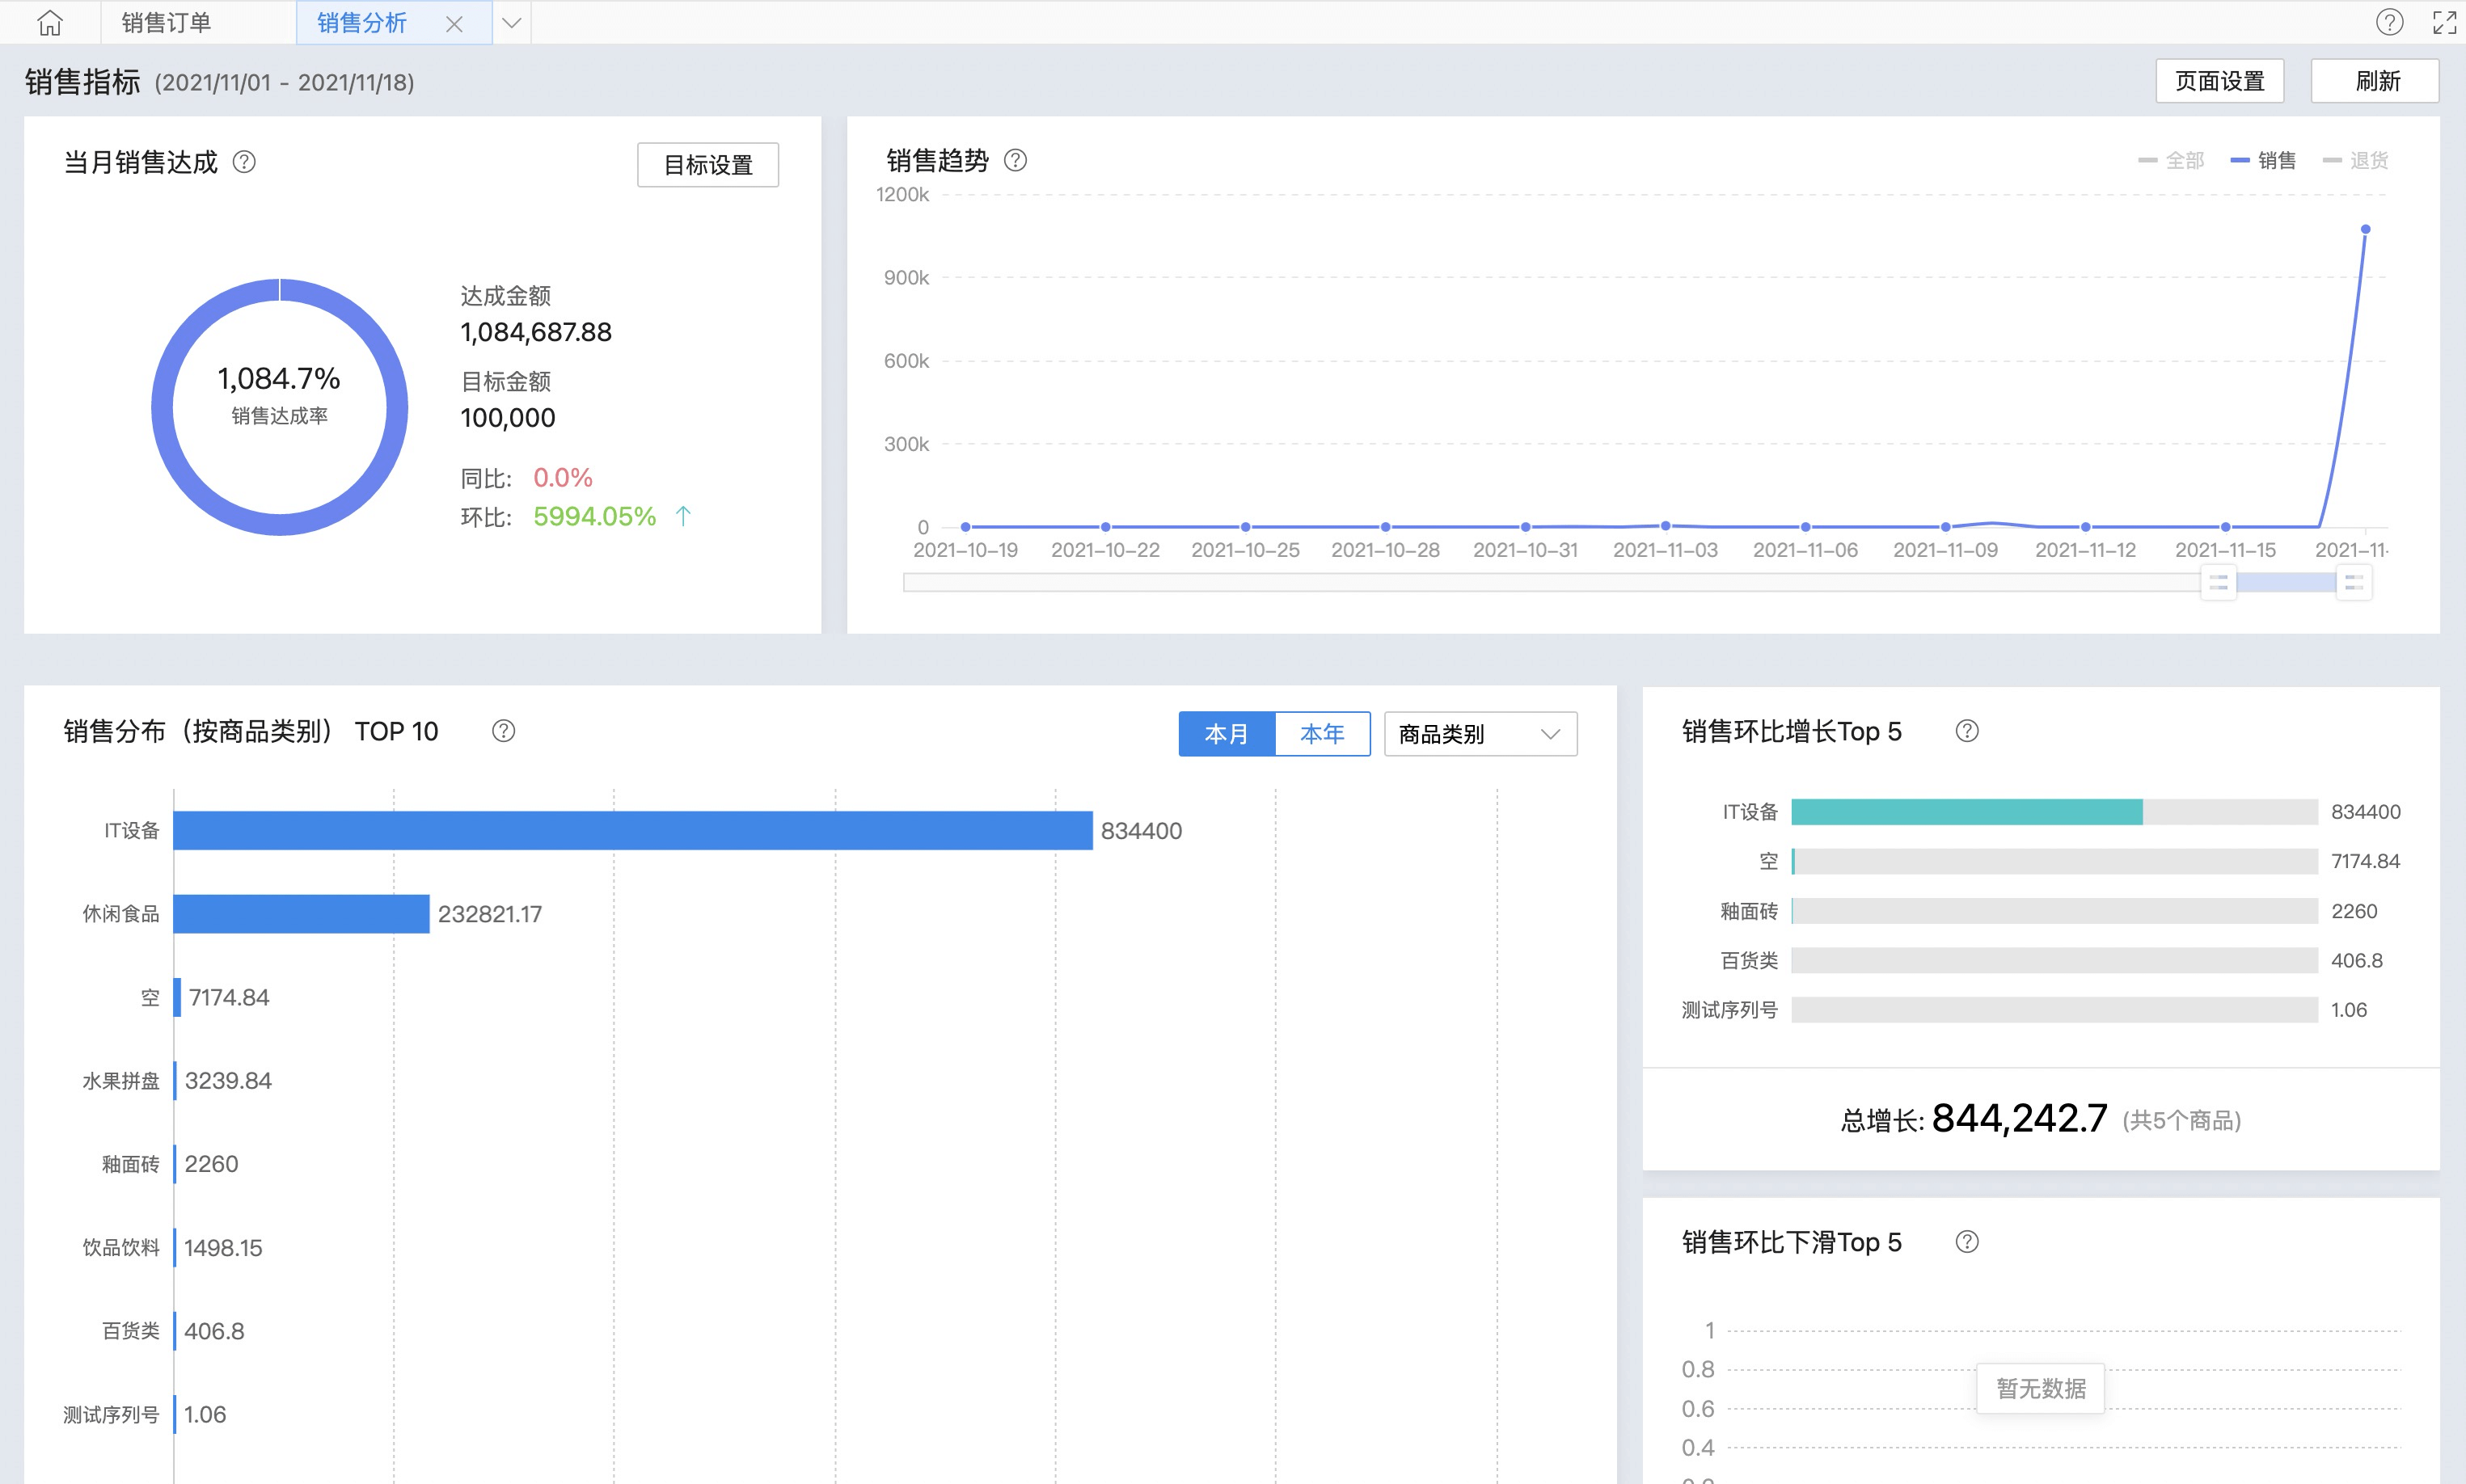2466x1484 pixels.
Task: Click the 刷新 button
Action: tap(2375, 81)
